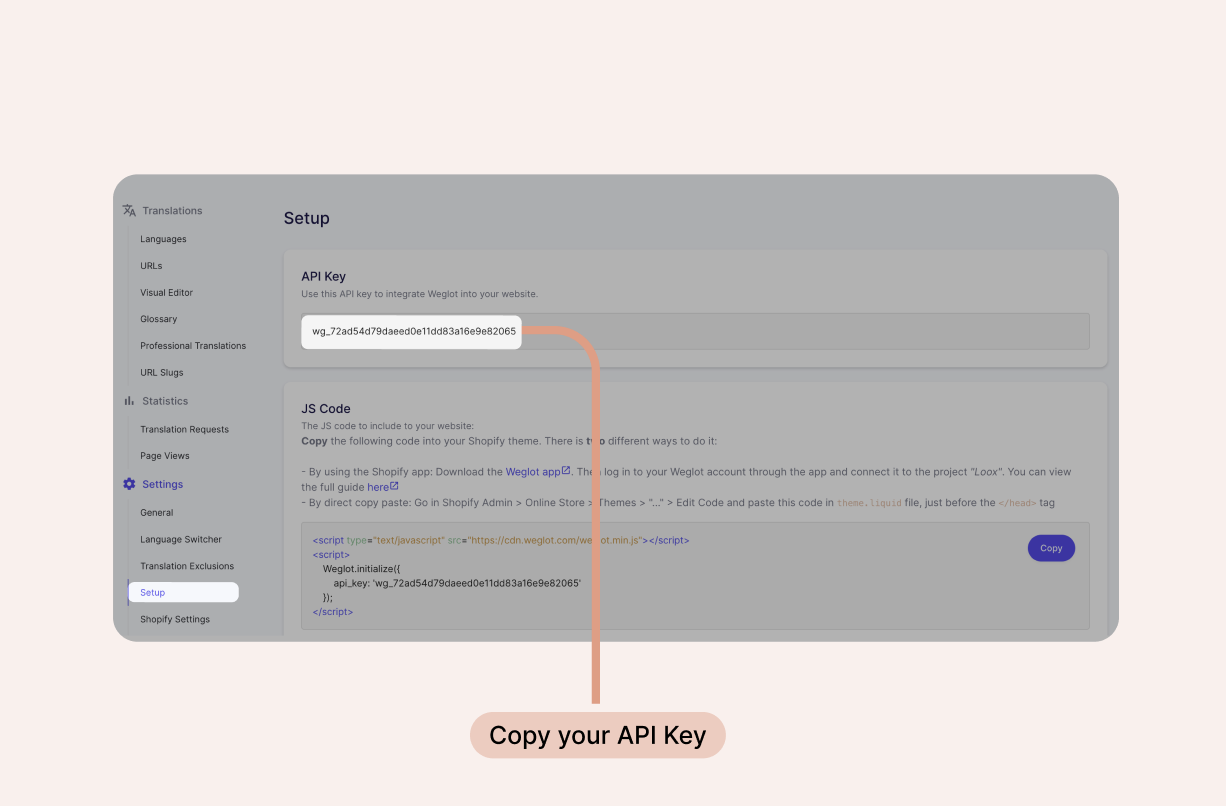The image size is (1226, 806).
Task: Open the Visual Editor
Action: (167, 293)
